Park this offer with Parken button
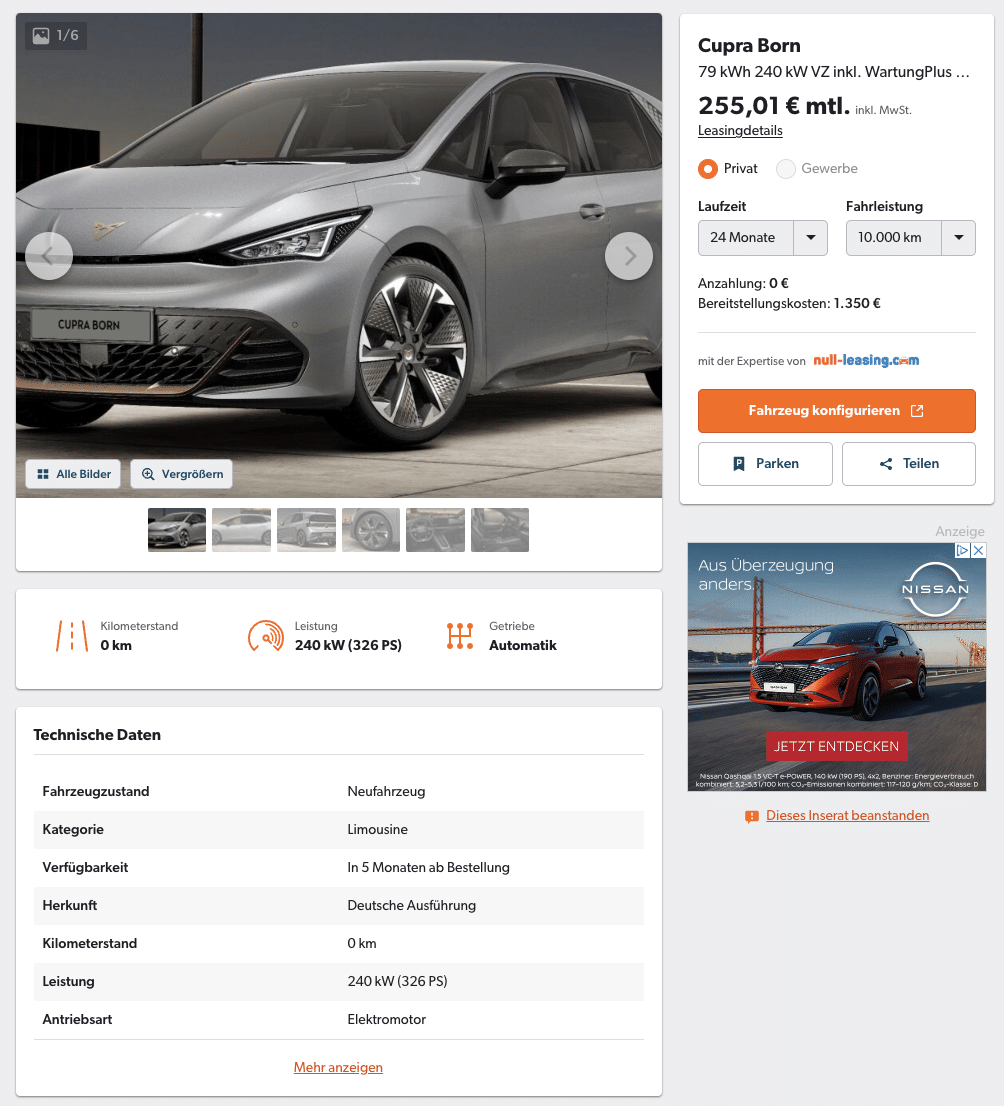Viewport: 1004px width, 1106px height. (766, 463)
